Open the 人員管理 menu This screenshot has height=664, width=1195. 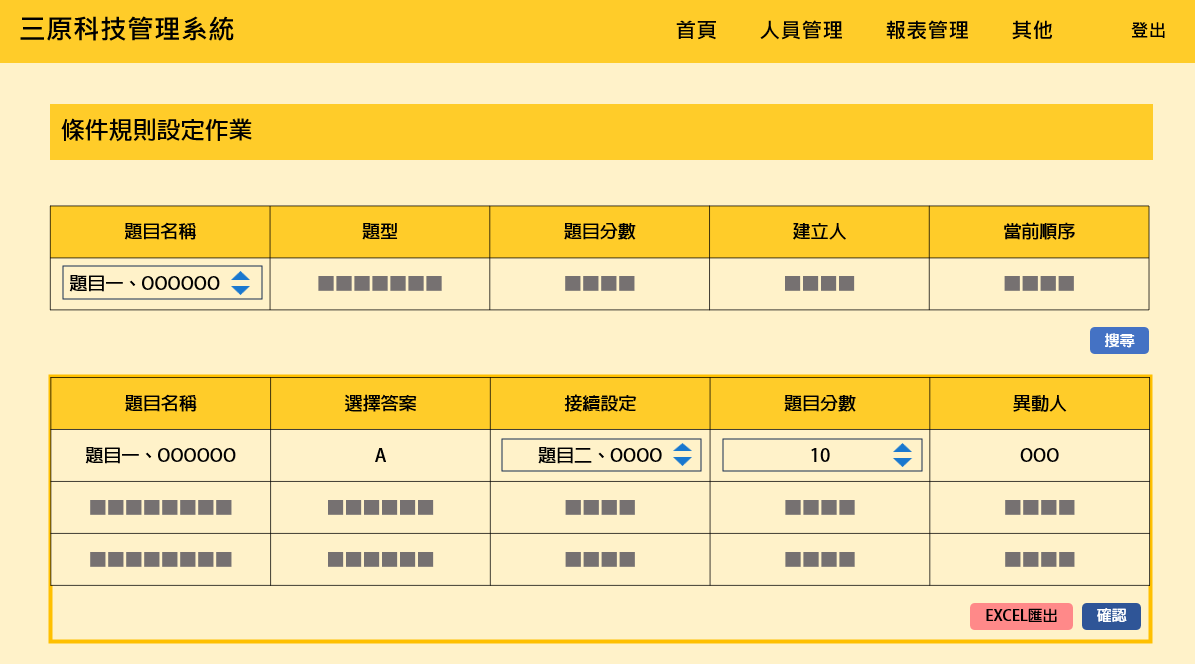point(800,30)
